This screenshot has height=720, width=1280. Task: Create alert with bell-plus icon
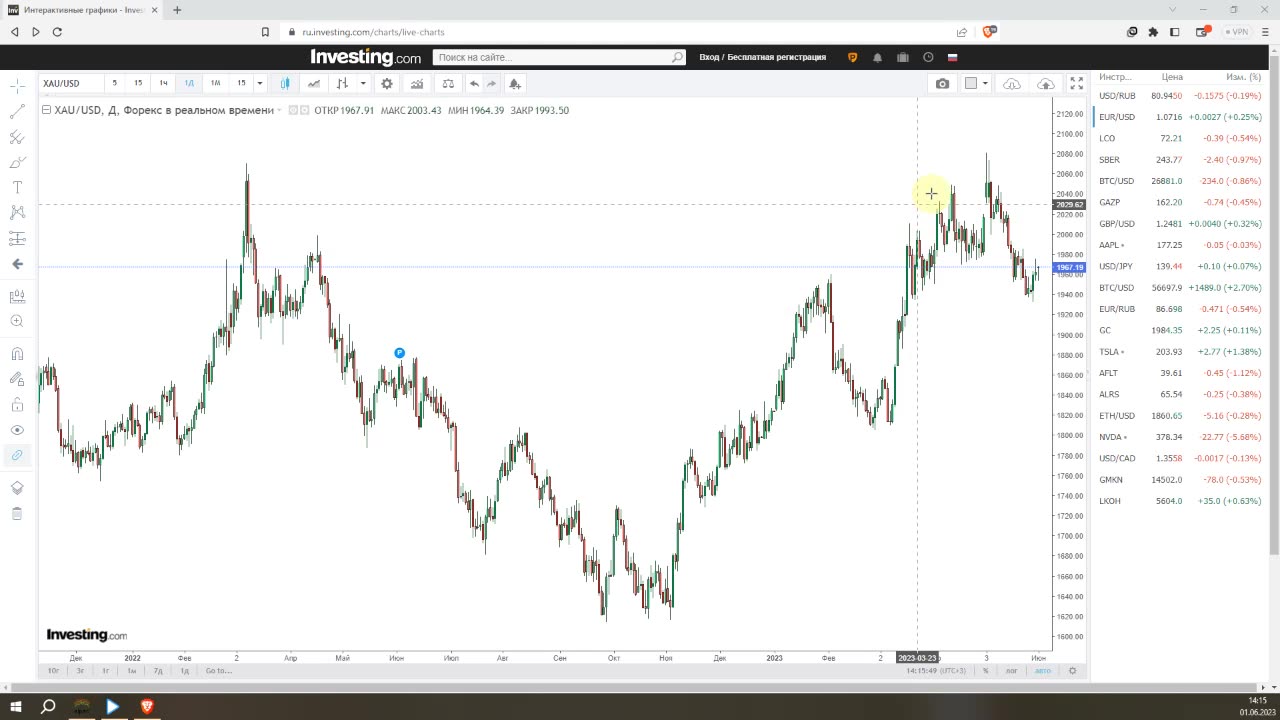[514, 83]
